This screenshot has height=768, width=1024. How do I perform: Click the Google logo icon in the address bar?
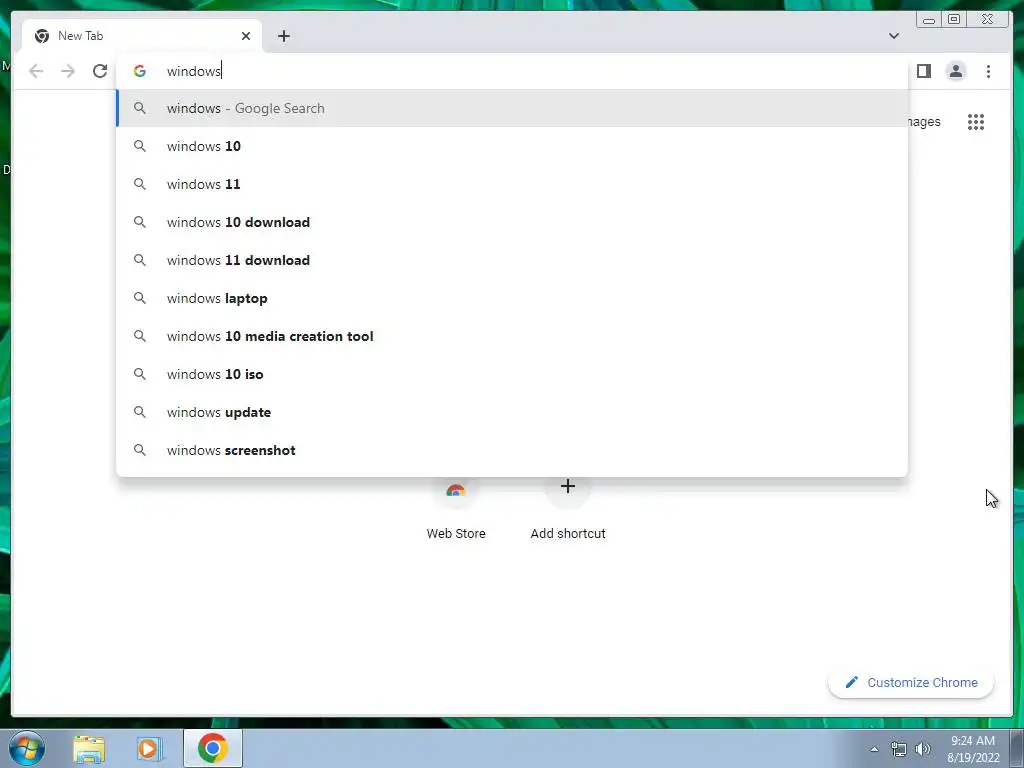tap(140, 71)
